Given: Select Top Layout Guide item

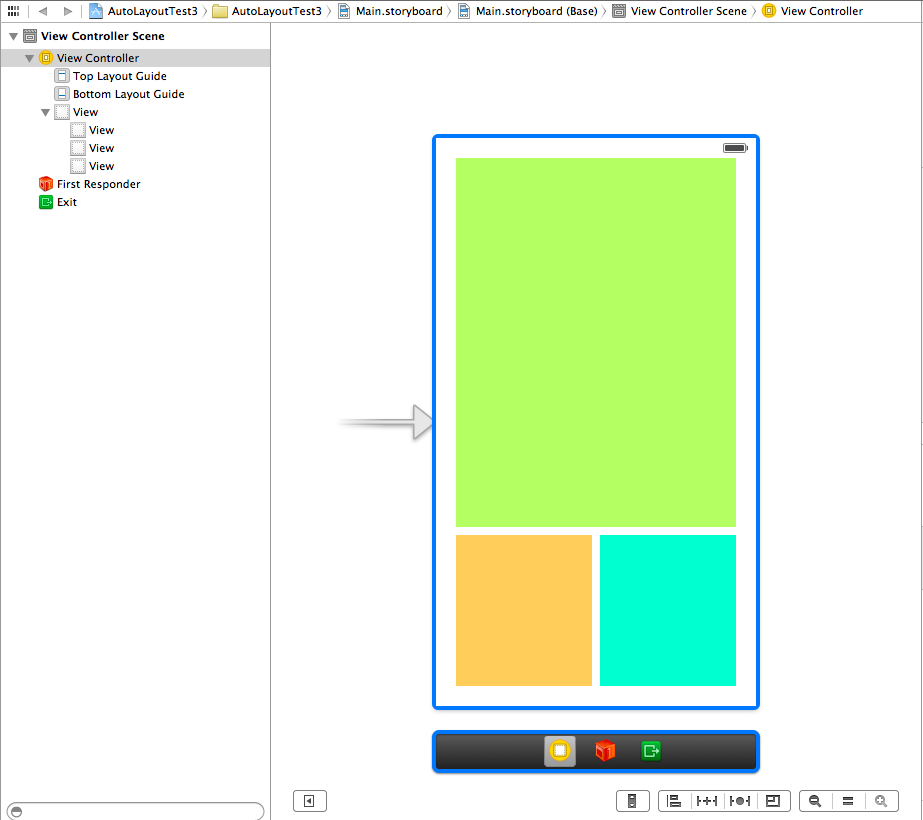Looking at the screenshot, I should [119, 76].
